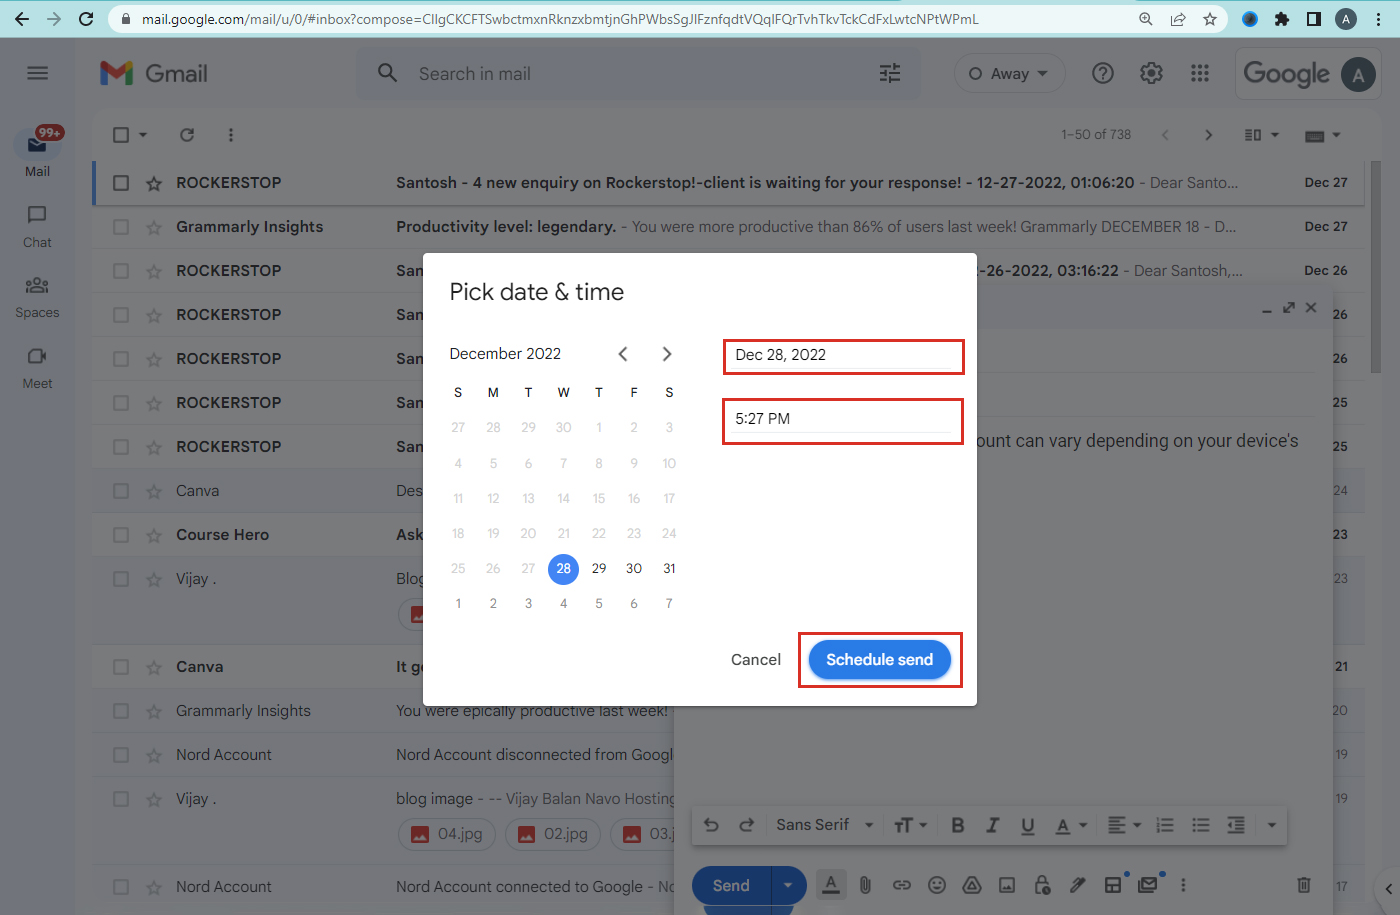Attach files using the paperclip icon
Viewport: 1400px width, 915px height.
pos(866,885)
